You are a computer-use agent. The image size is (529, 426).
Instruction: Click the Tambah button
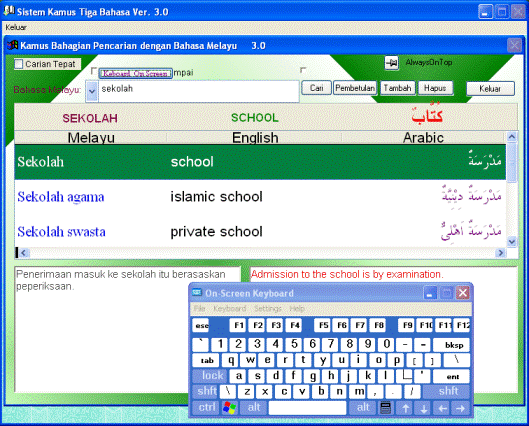[x=397, y=88]
